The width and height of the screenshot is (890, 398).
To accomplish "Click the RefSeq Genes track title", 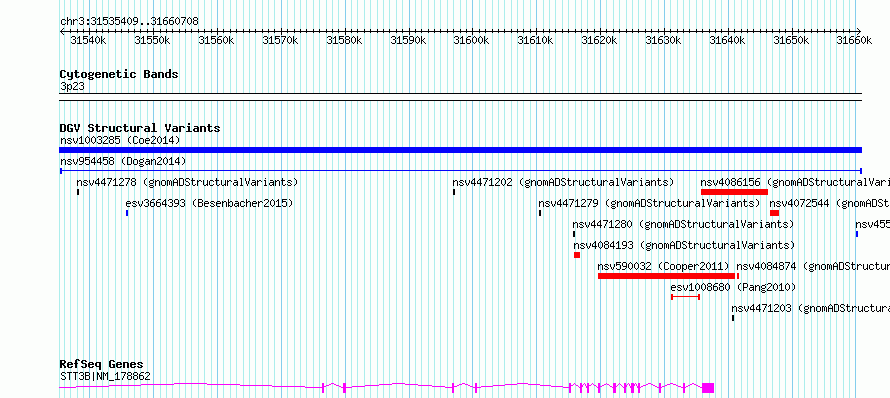I will coord(102,365).
